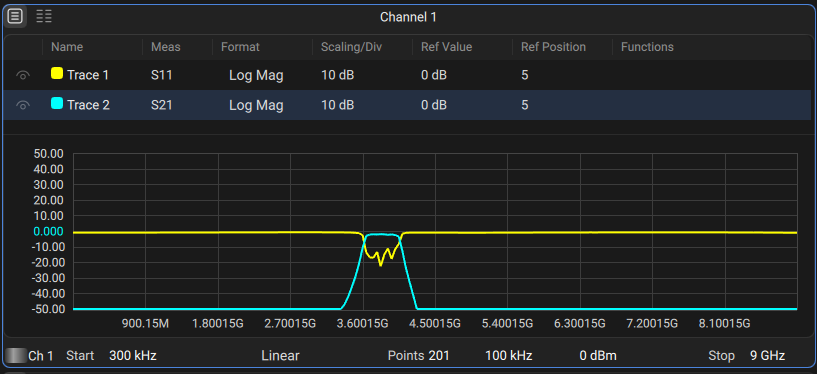
Task: Click the 50.00 top axis label
Action: [48, 154]
